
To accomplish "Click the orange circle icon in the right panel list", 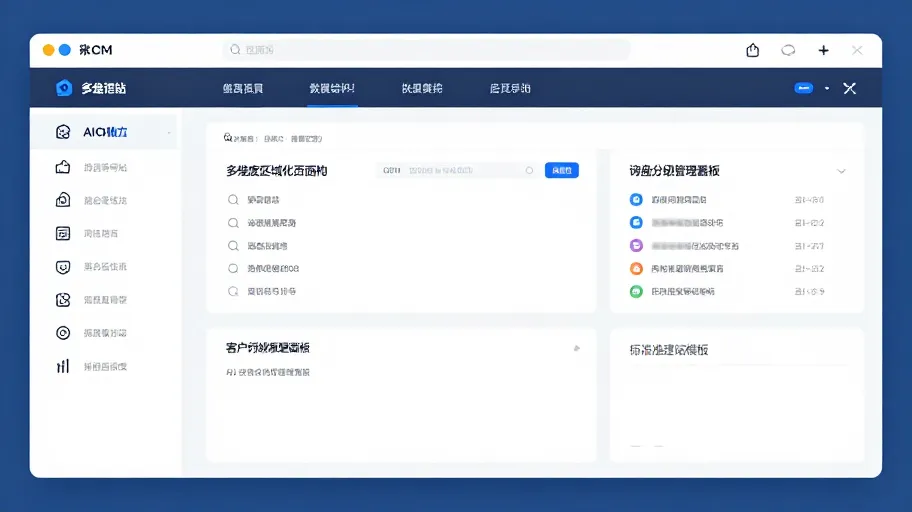I will point(636,268).
